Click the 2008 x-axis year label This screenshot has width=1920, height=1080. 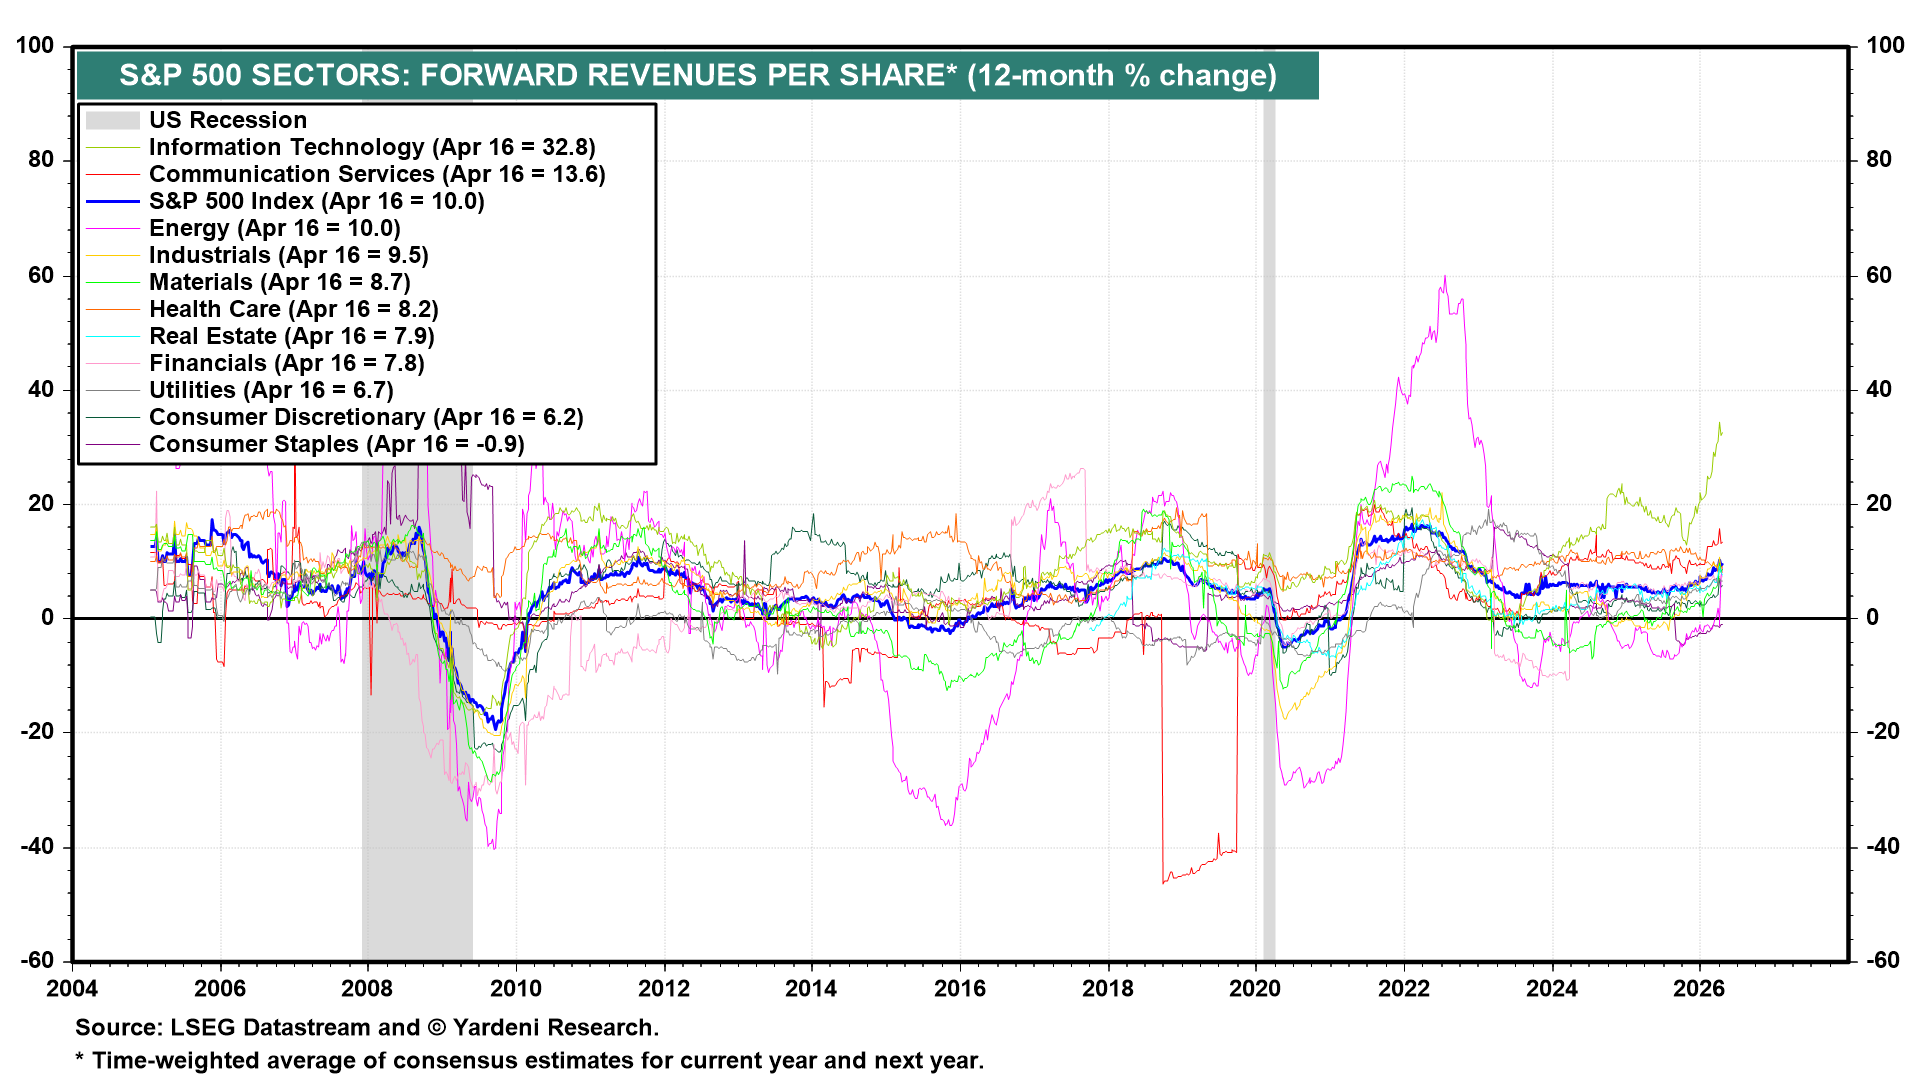tap(367, 989)
